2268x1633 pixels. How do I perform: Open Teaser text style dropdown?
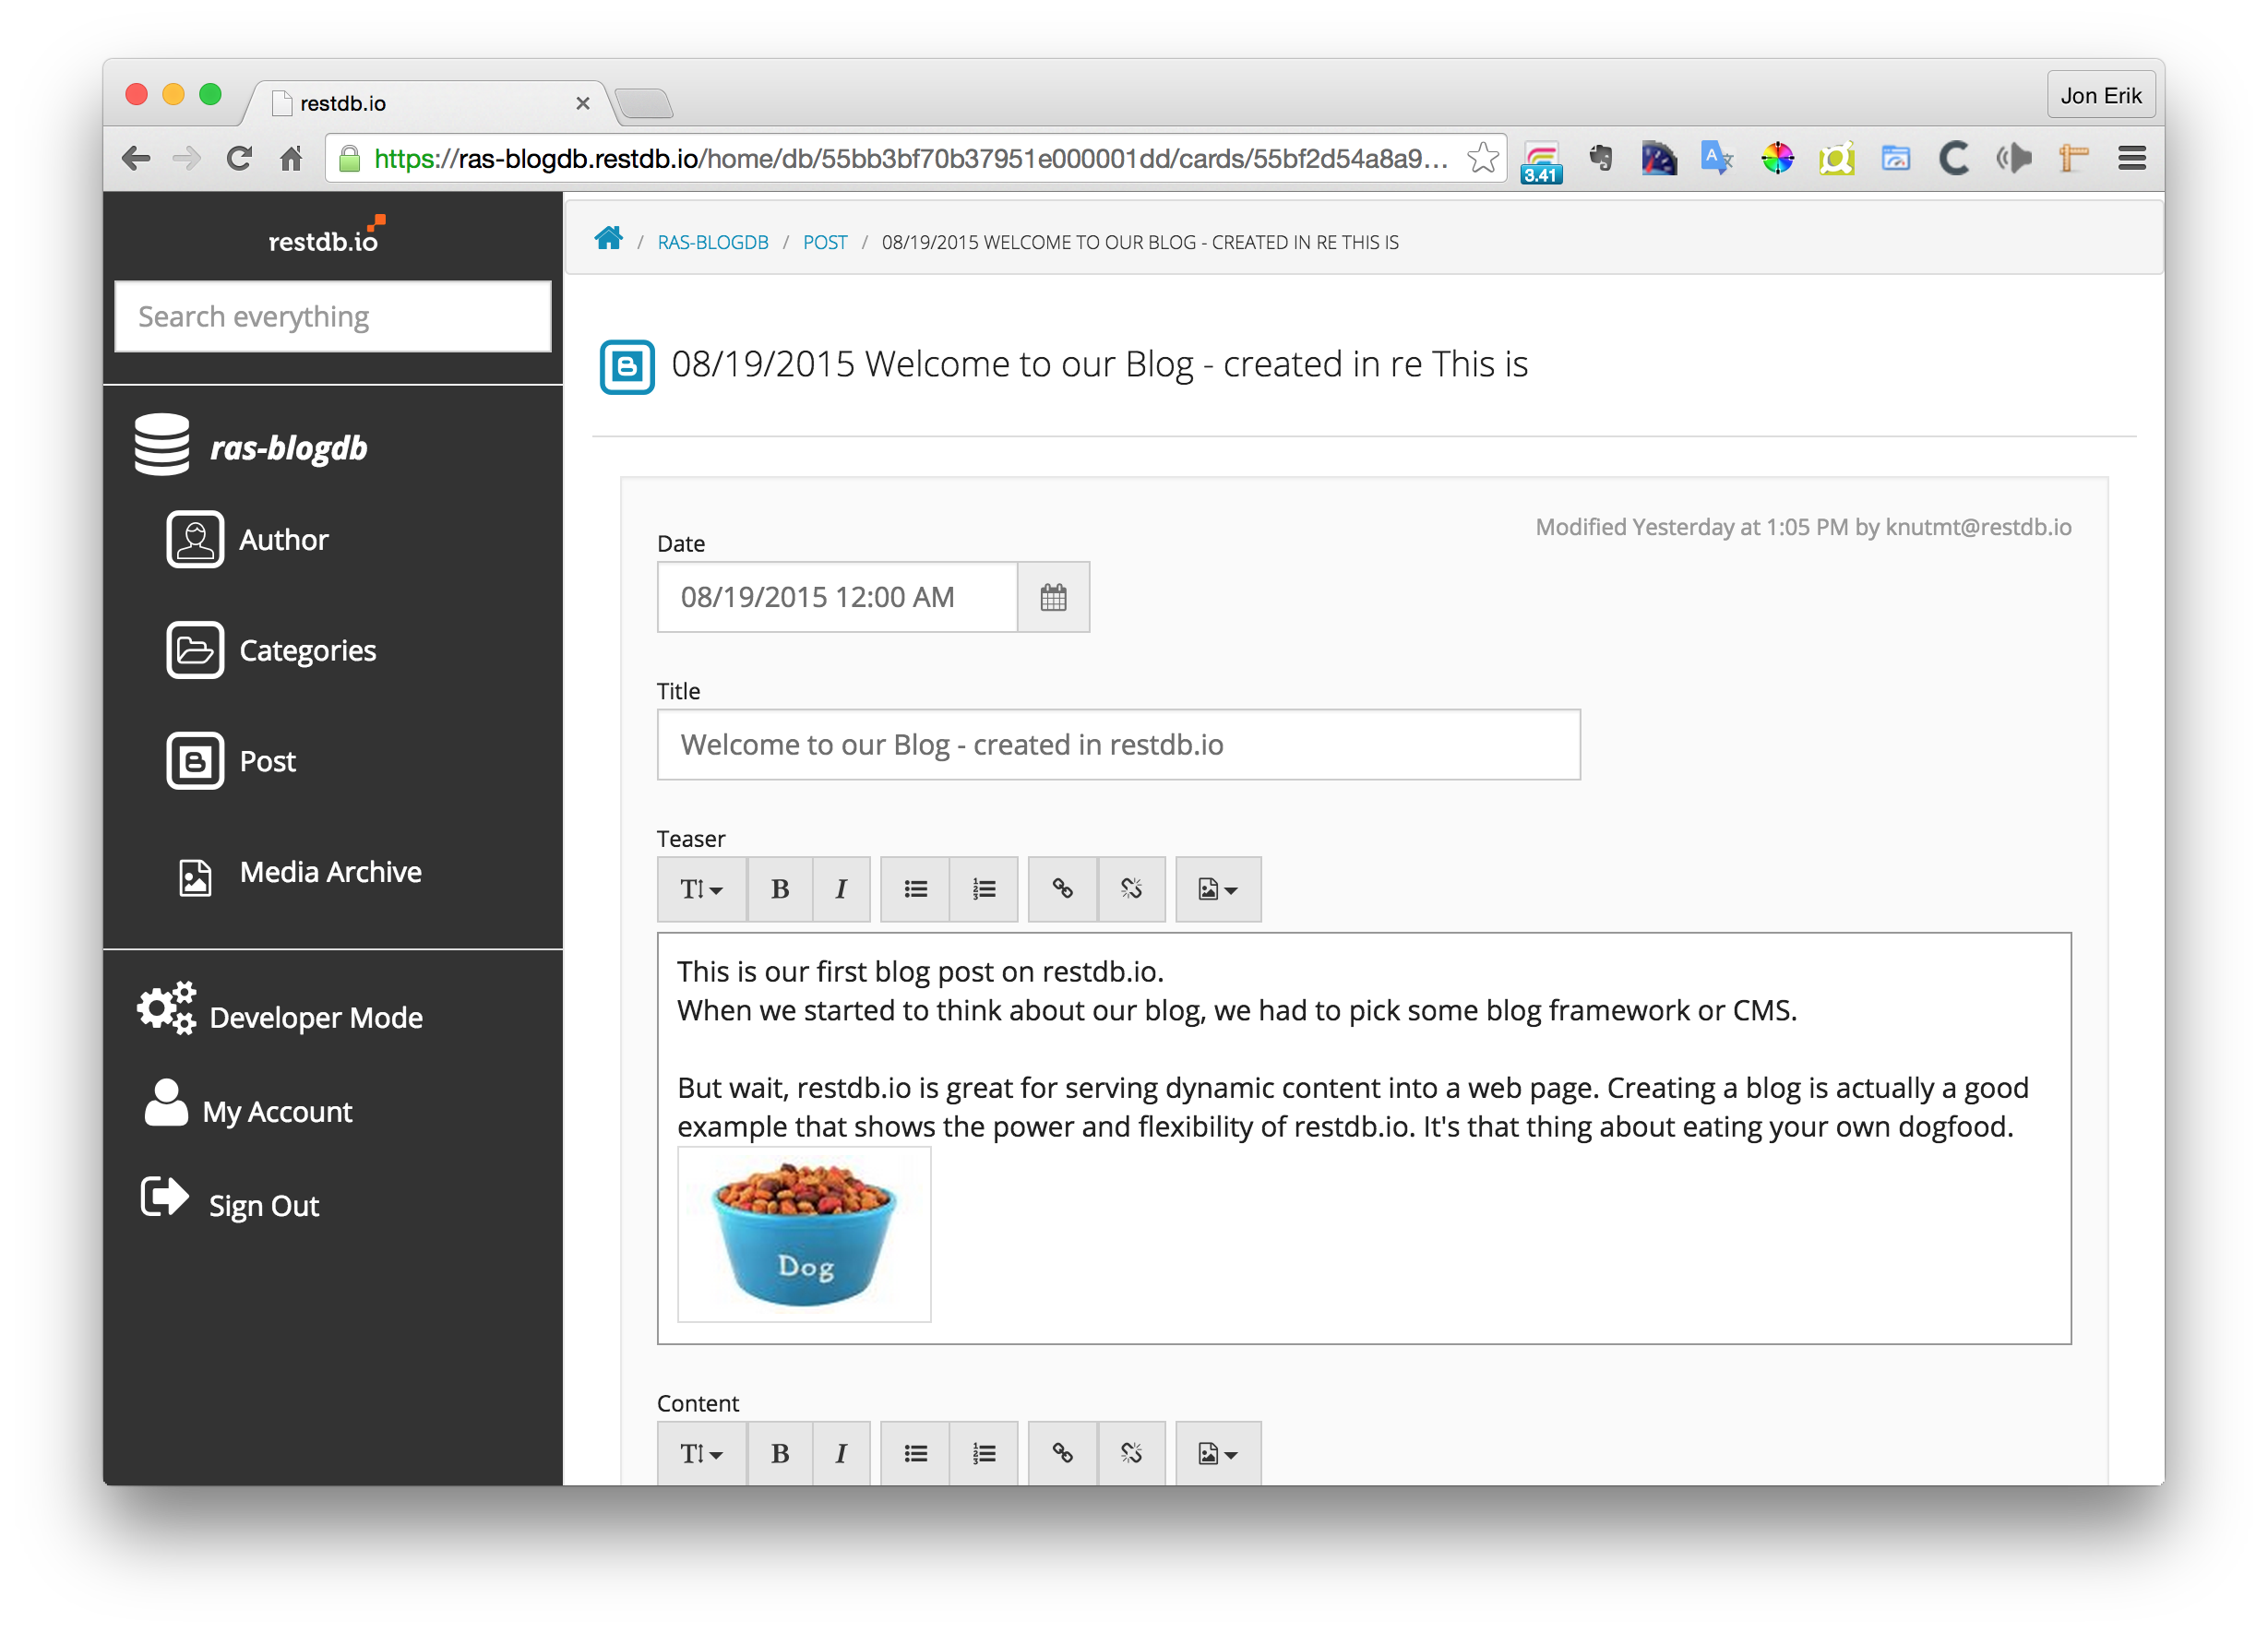coord(701,889)
